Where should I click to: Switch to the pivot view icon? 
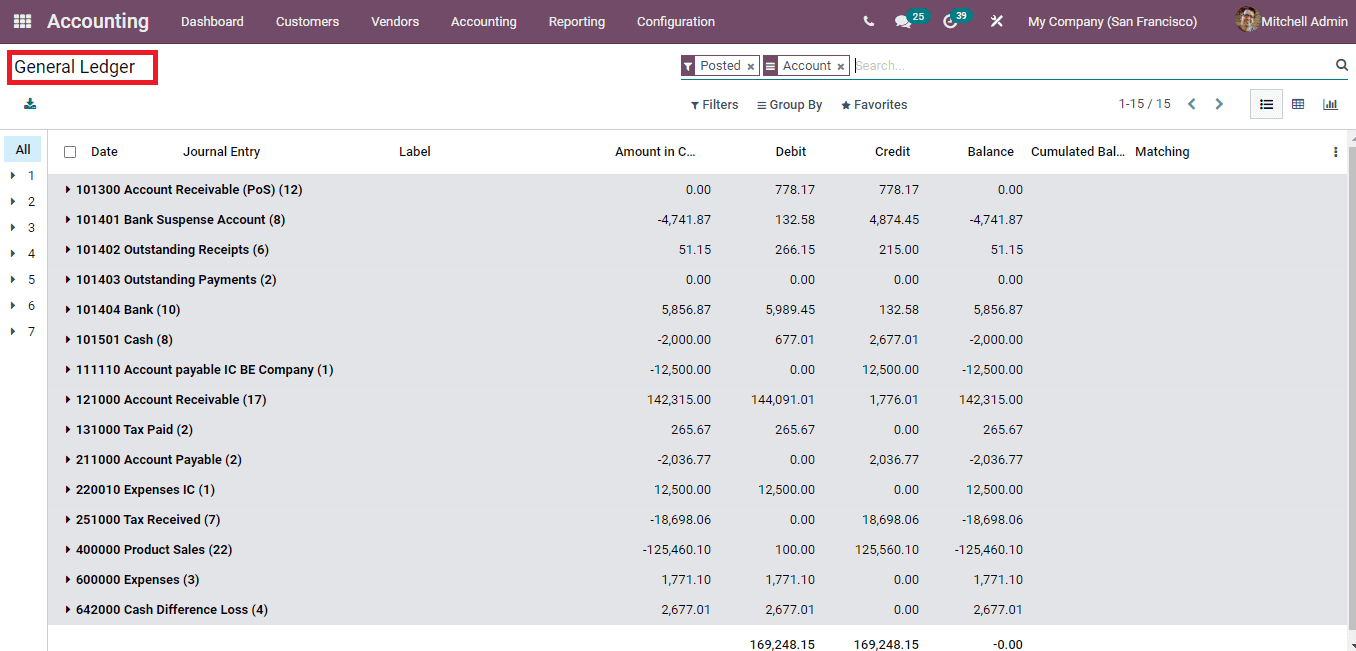pyautogui.click(x=1298, y=104)
